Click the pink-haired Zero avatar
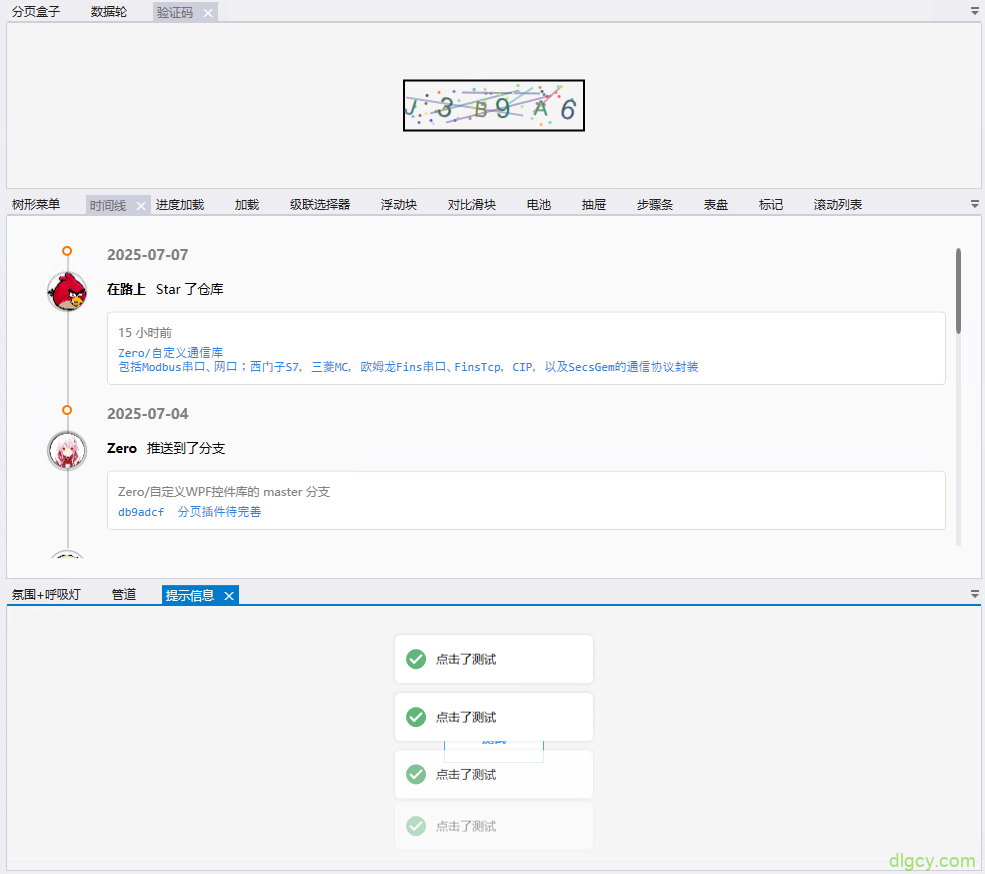The image size is (985, 874). click(x=67, y=450)
